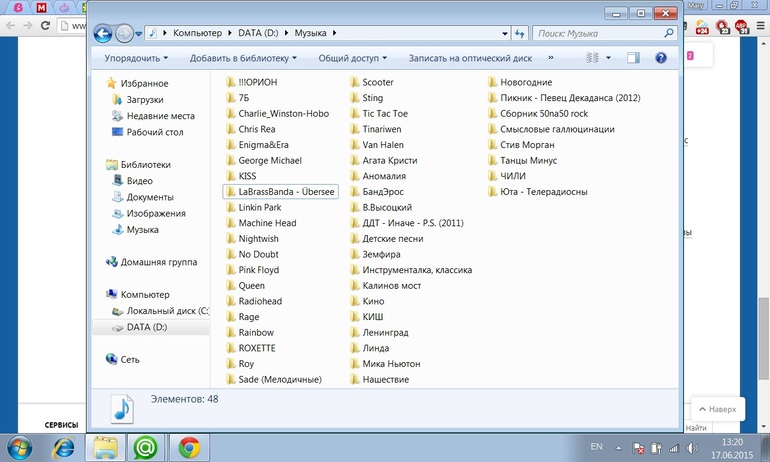Open Добавить в библиотеку dropdown
The height and width of the screenshot is (462, 770).
243,58
